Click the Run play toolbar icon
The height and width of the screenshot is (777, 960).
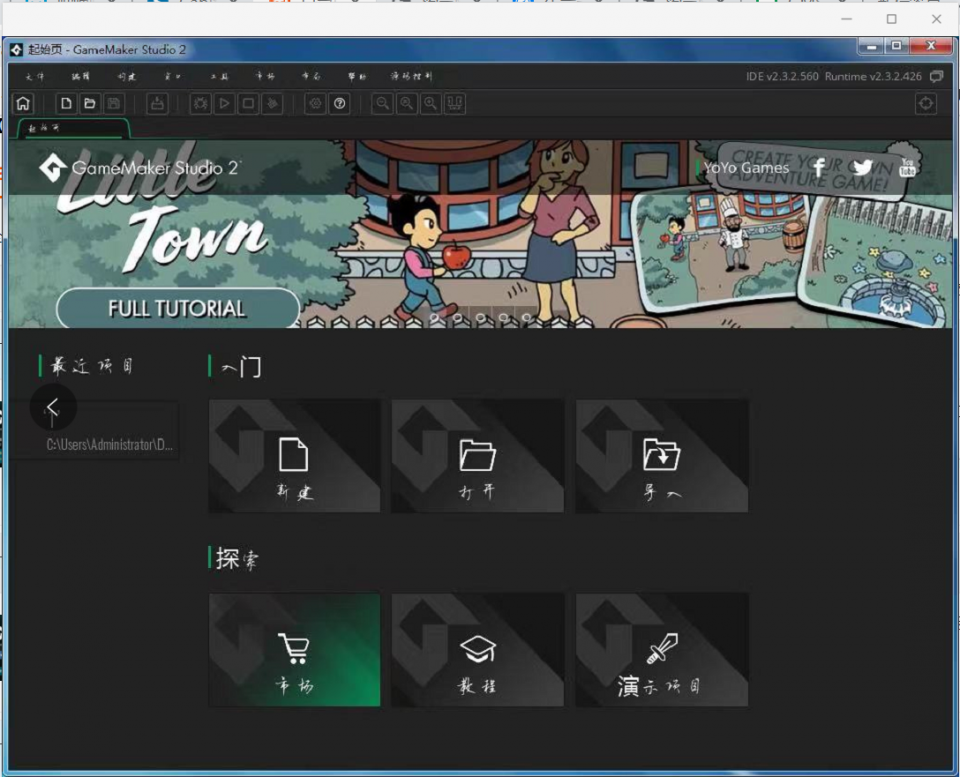[225, 103]
